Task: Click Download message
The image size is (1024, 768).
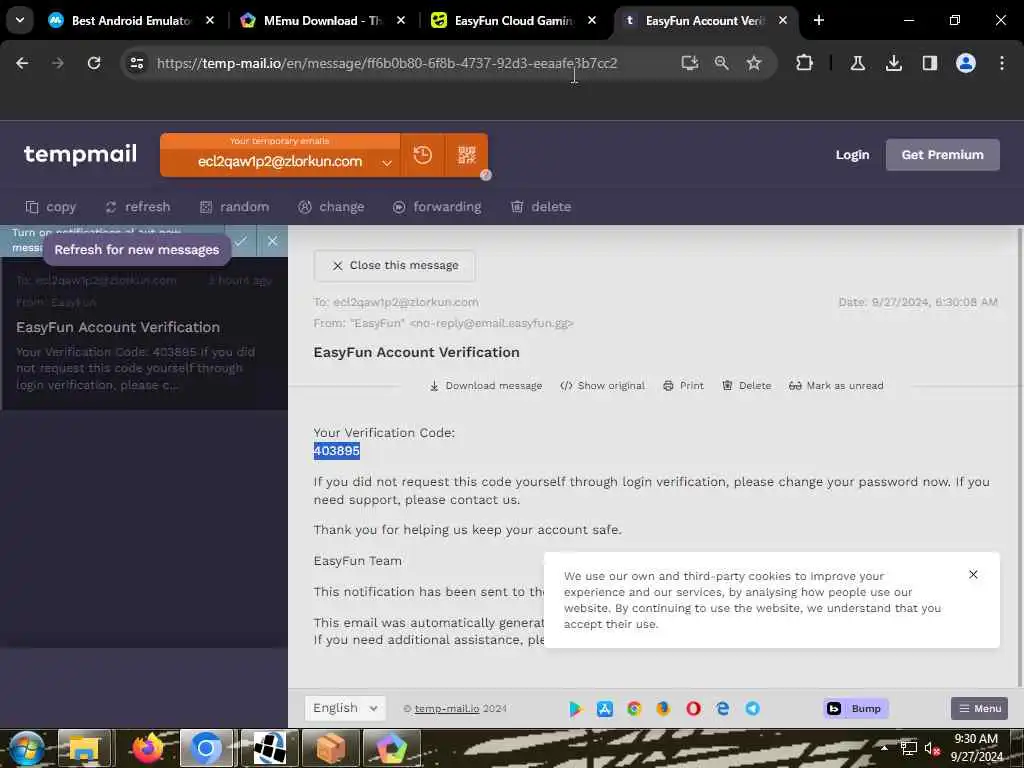Action: point(486,386)
